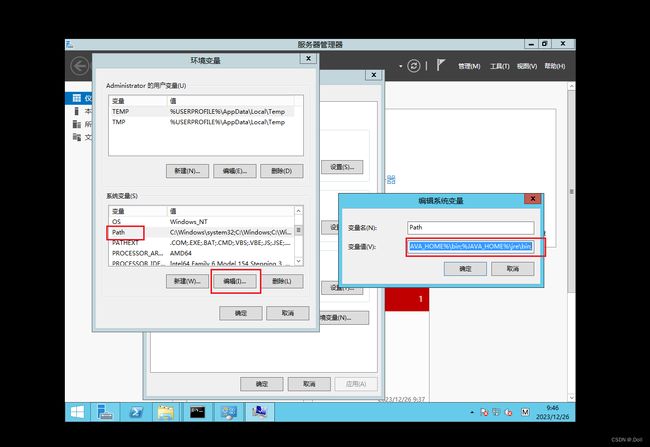This screenshot has height=447, width=650.
Task: Click the 值 header in user variables list
Action: [x=230, y=101]
